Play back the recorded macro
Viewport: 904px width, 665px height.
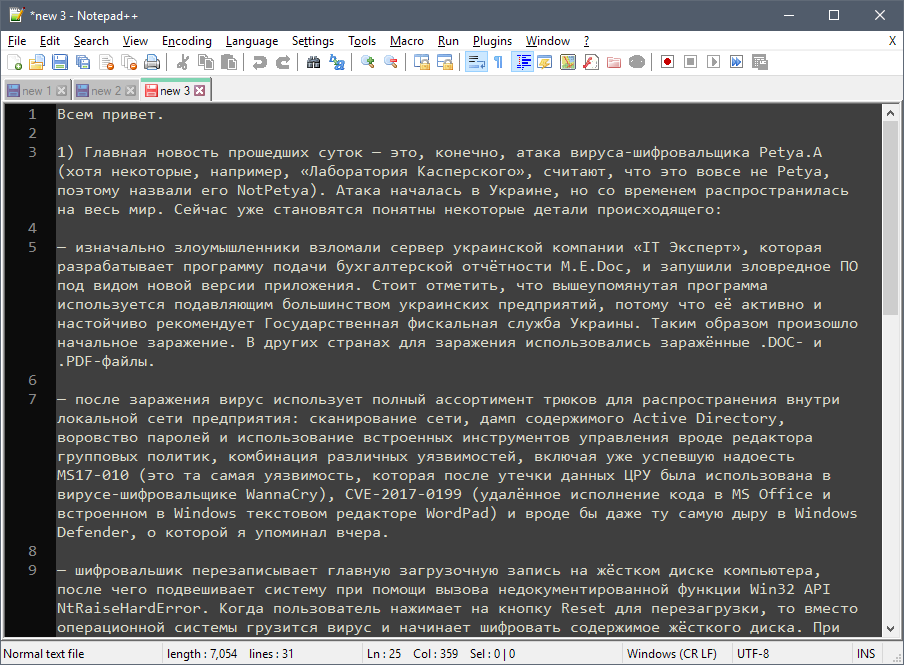[714, 62]
